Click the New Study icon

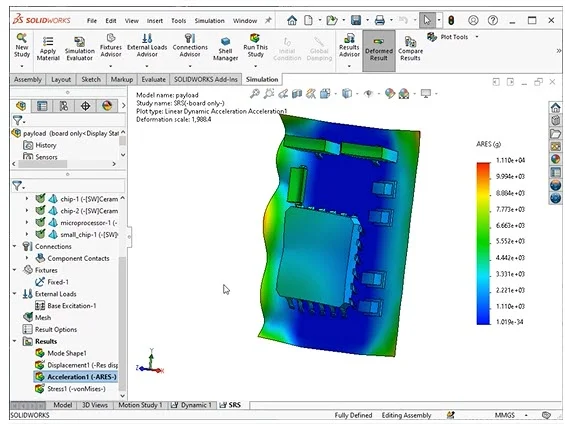click(x=22, y=46)
